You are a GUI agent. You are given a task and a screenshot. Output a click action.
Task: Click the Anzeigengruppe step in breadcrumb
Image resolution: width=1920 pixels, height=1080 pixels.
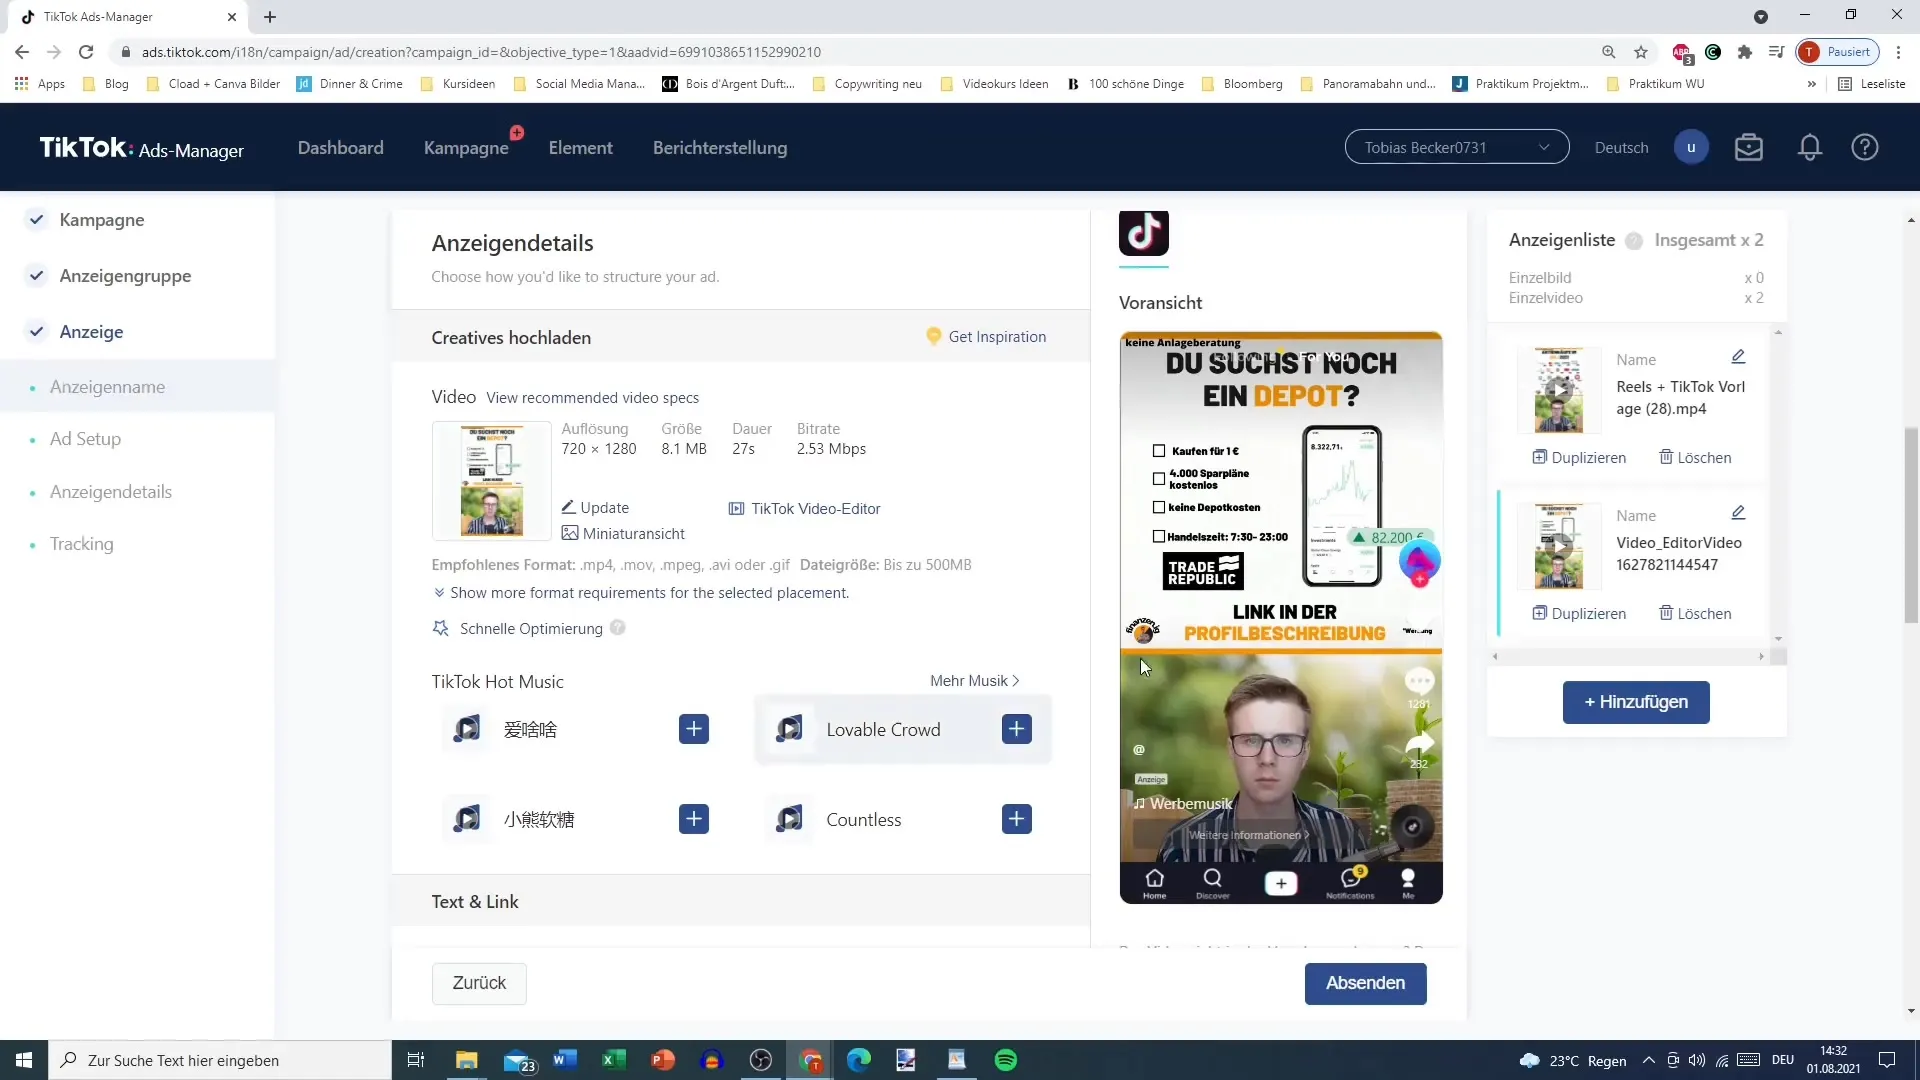[x=125, y=276]
